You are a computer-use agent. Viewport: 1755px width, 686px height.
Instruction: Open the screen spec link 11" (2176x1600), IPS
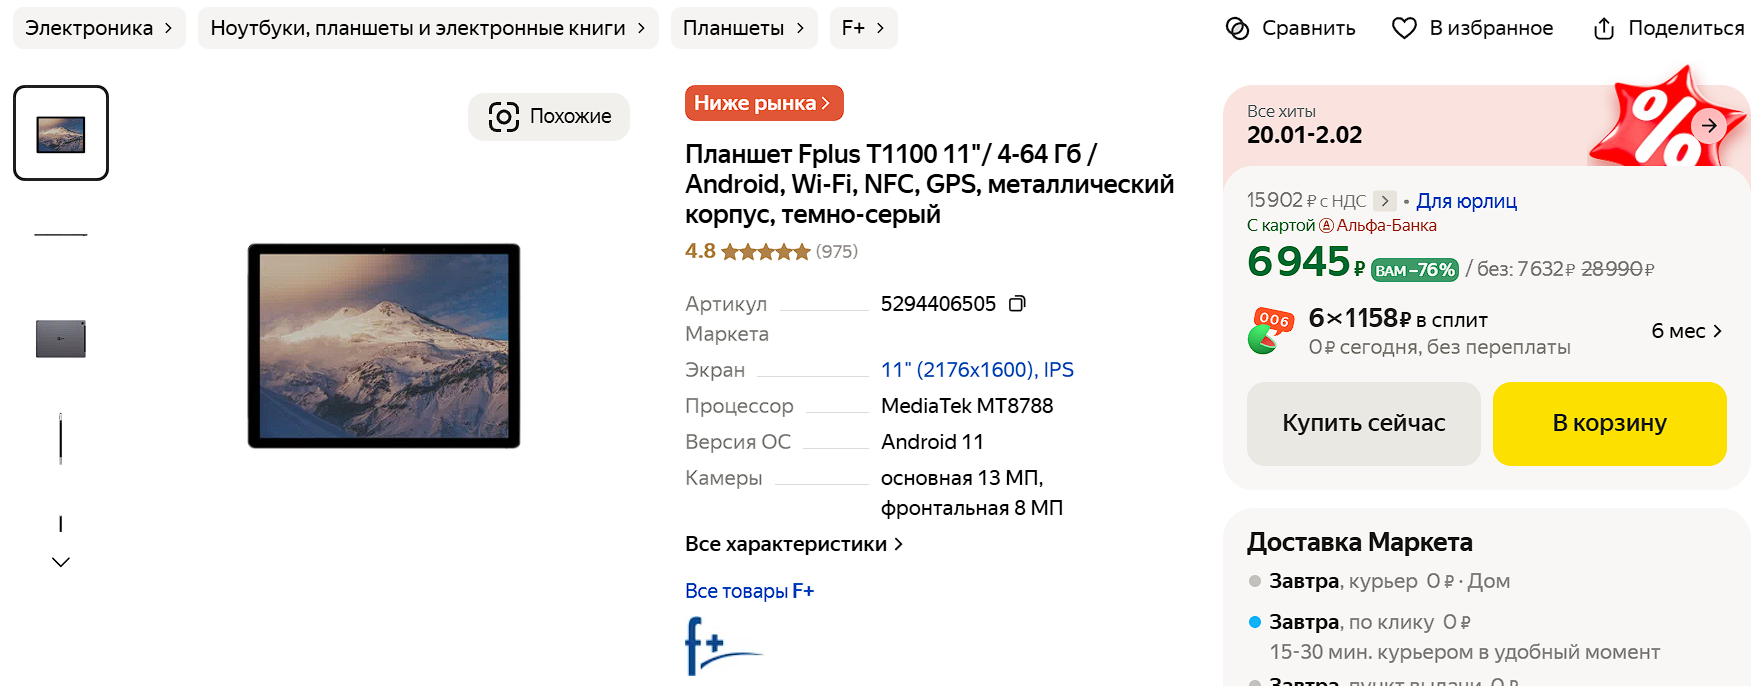pyautogui.click(x=977, y=370)
